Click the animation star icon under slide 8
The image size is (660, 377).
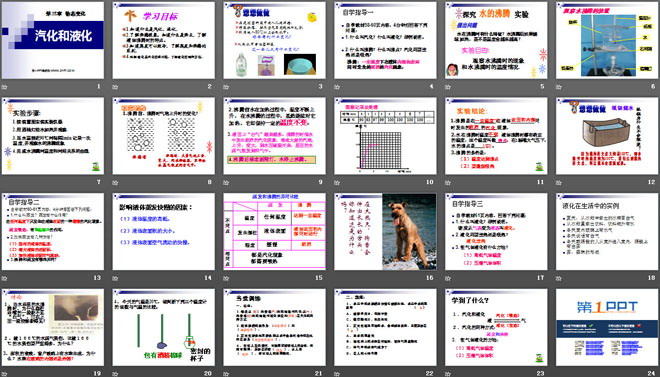115,182
